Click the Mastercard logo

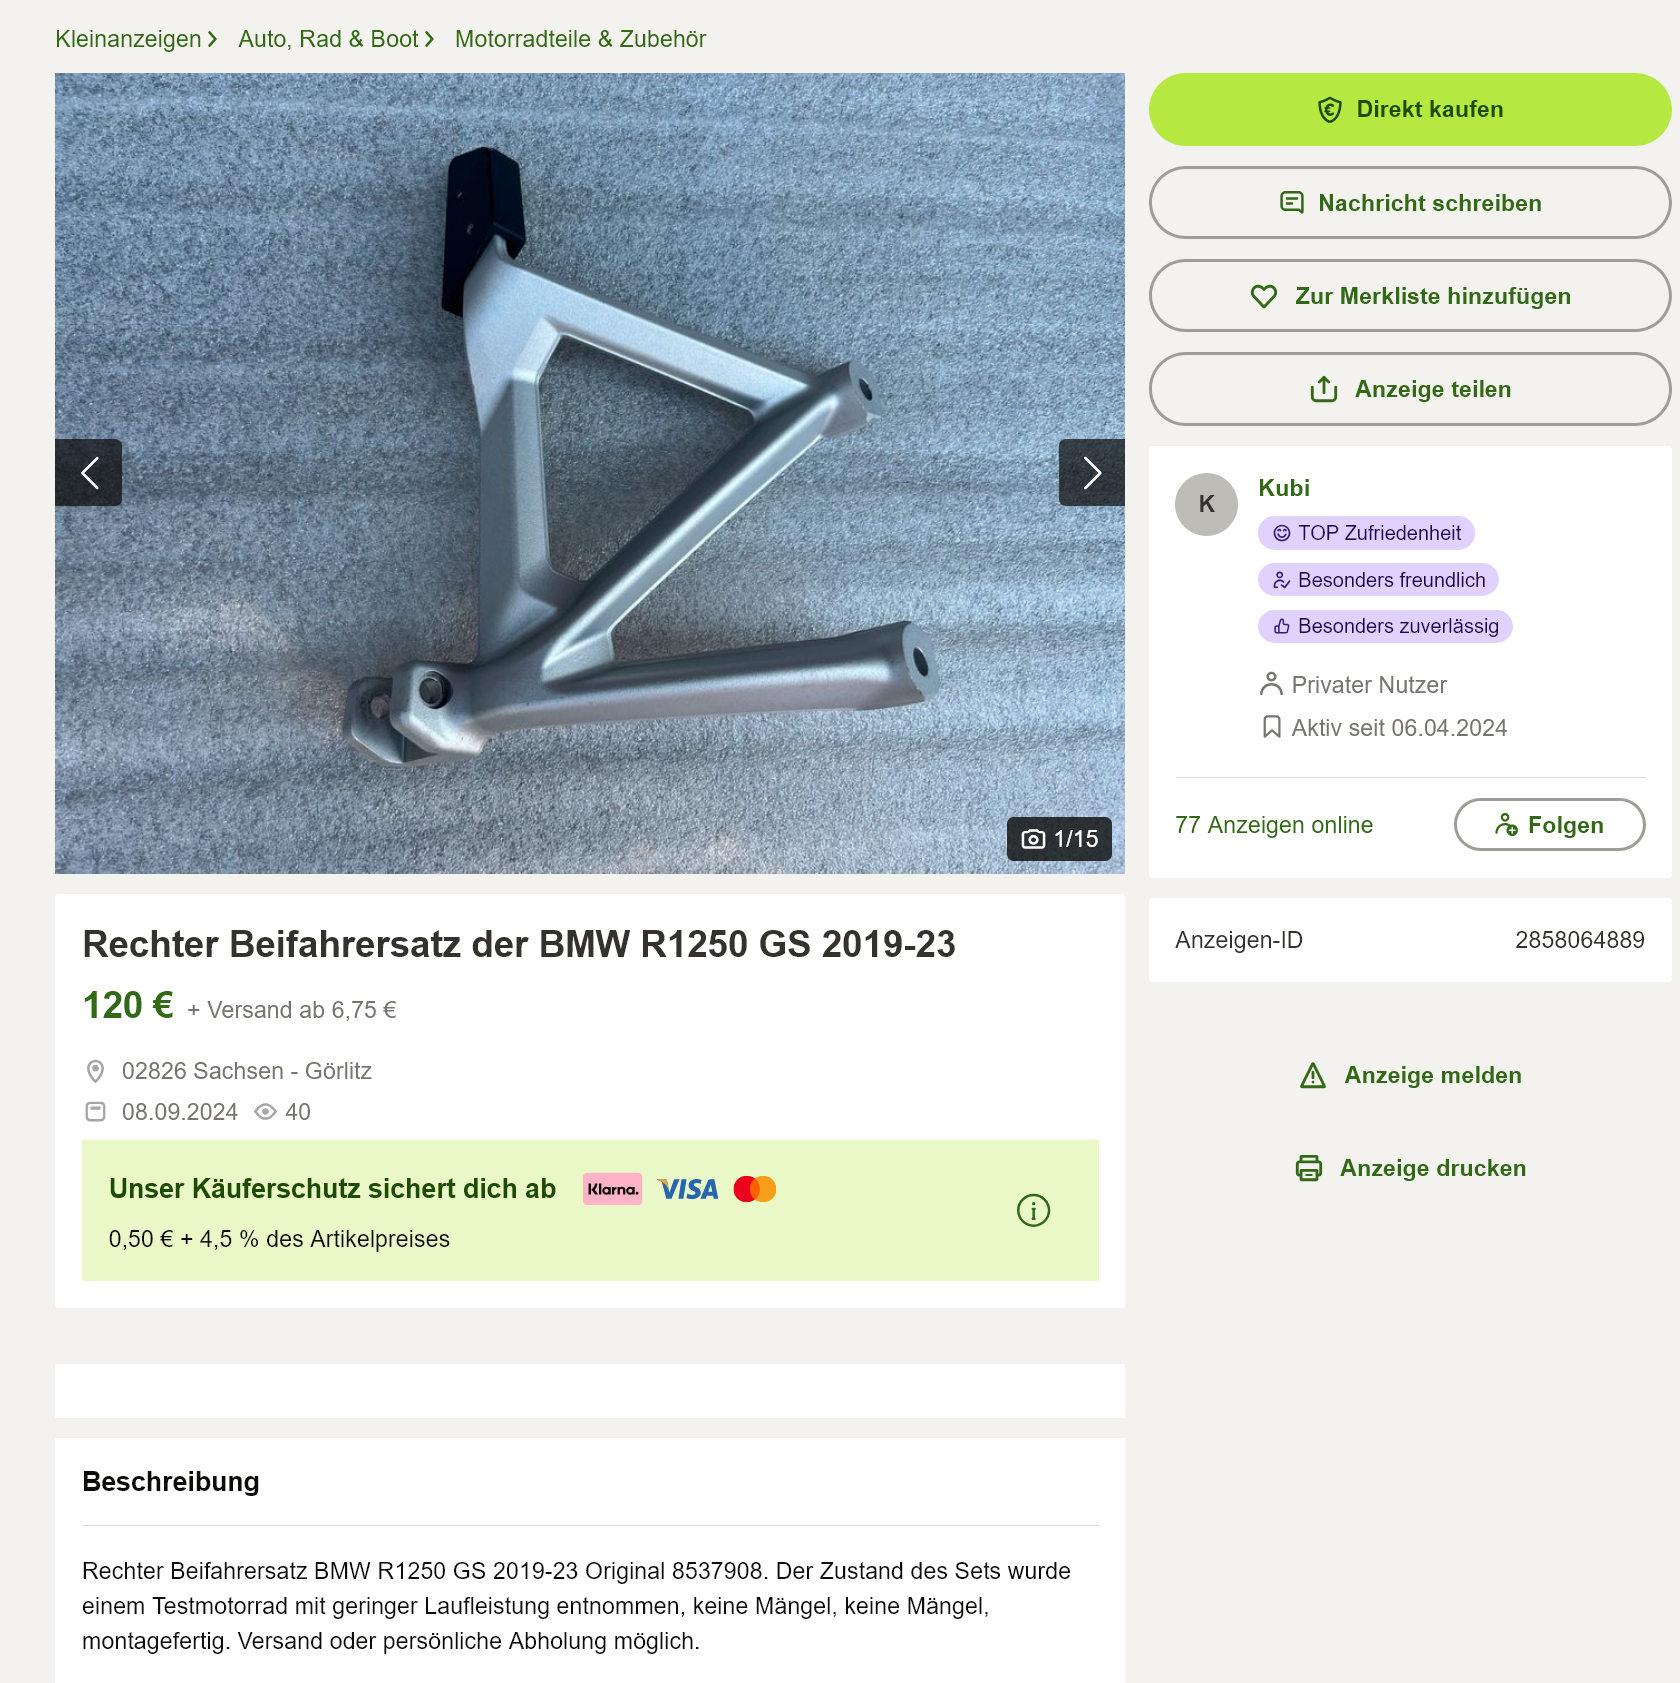755,1189
